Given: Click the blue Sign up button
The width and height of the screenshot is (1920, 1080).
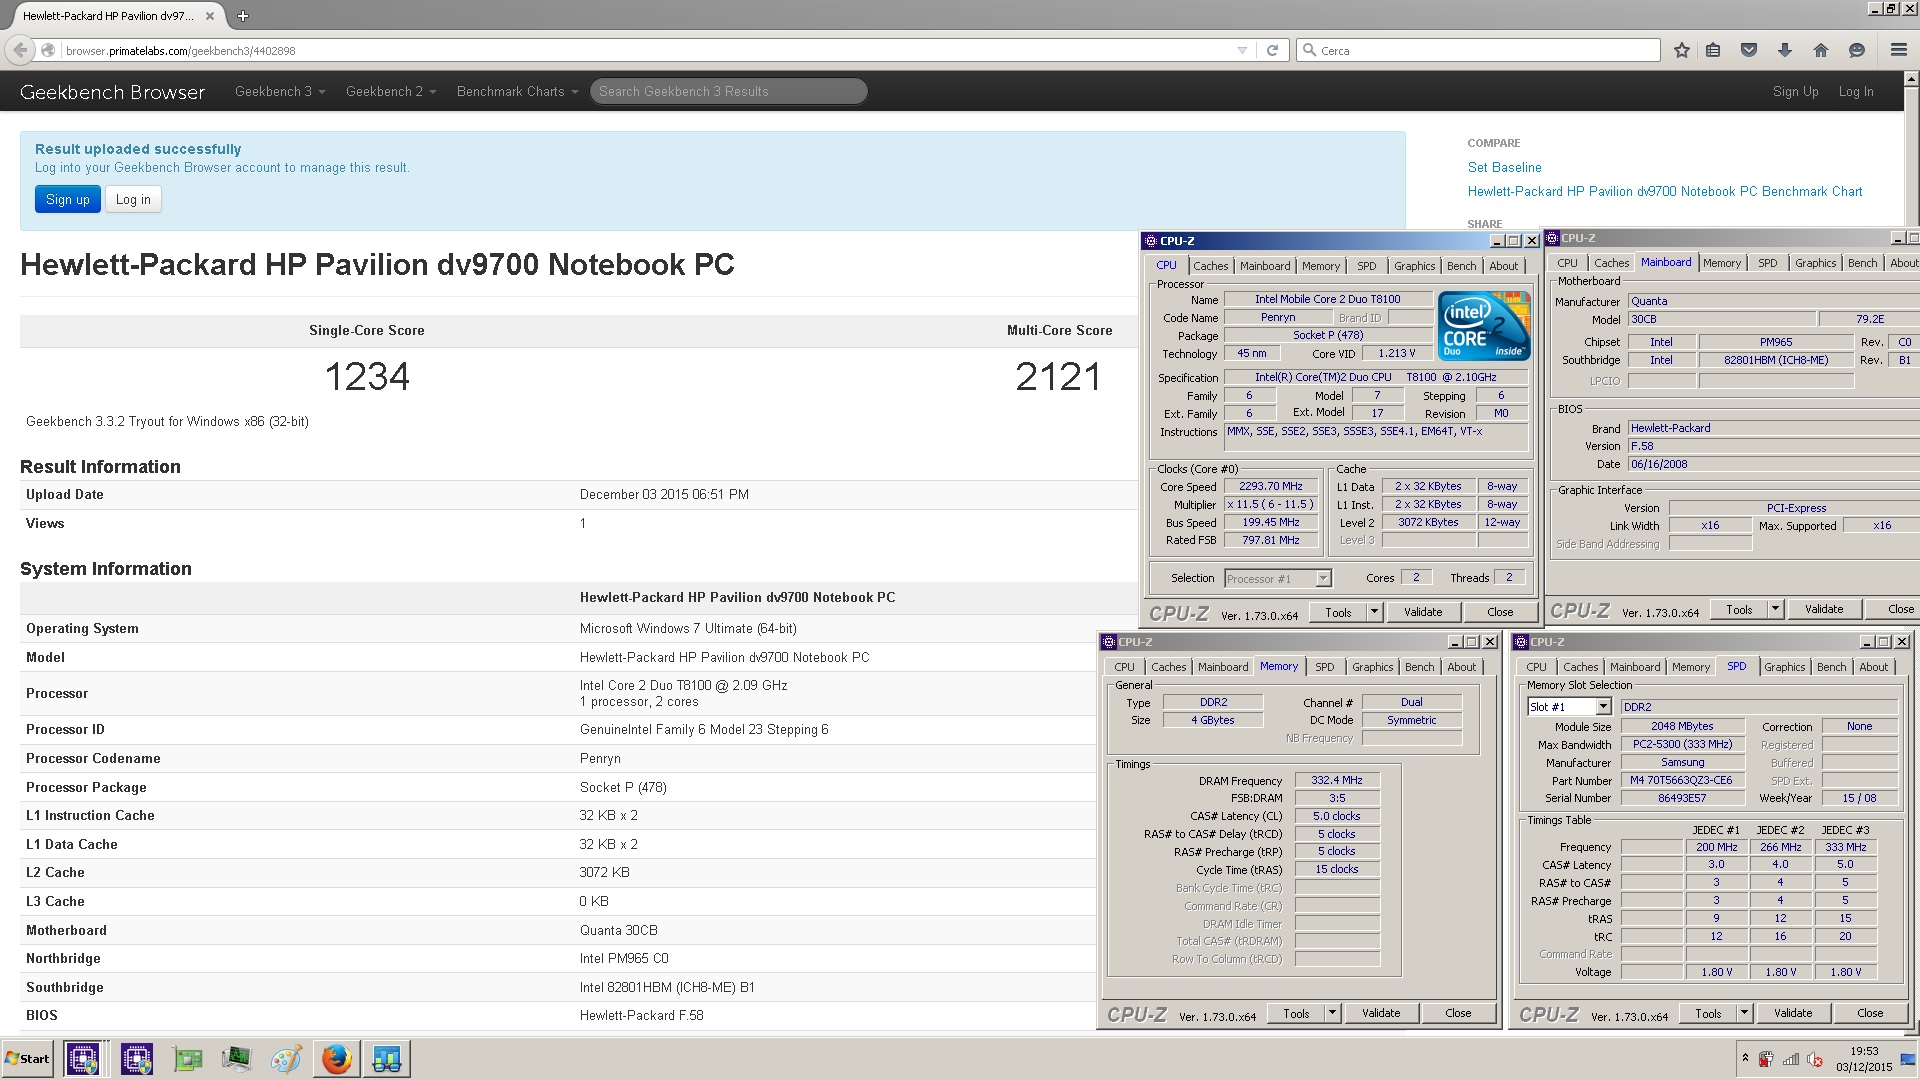Looking at the screenshot, I should (68, 199).
